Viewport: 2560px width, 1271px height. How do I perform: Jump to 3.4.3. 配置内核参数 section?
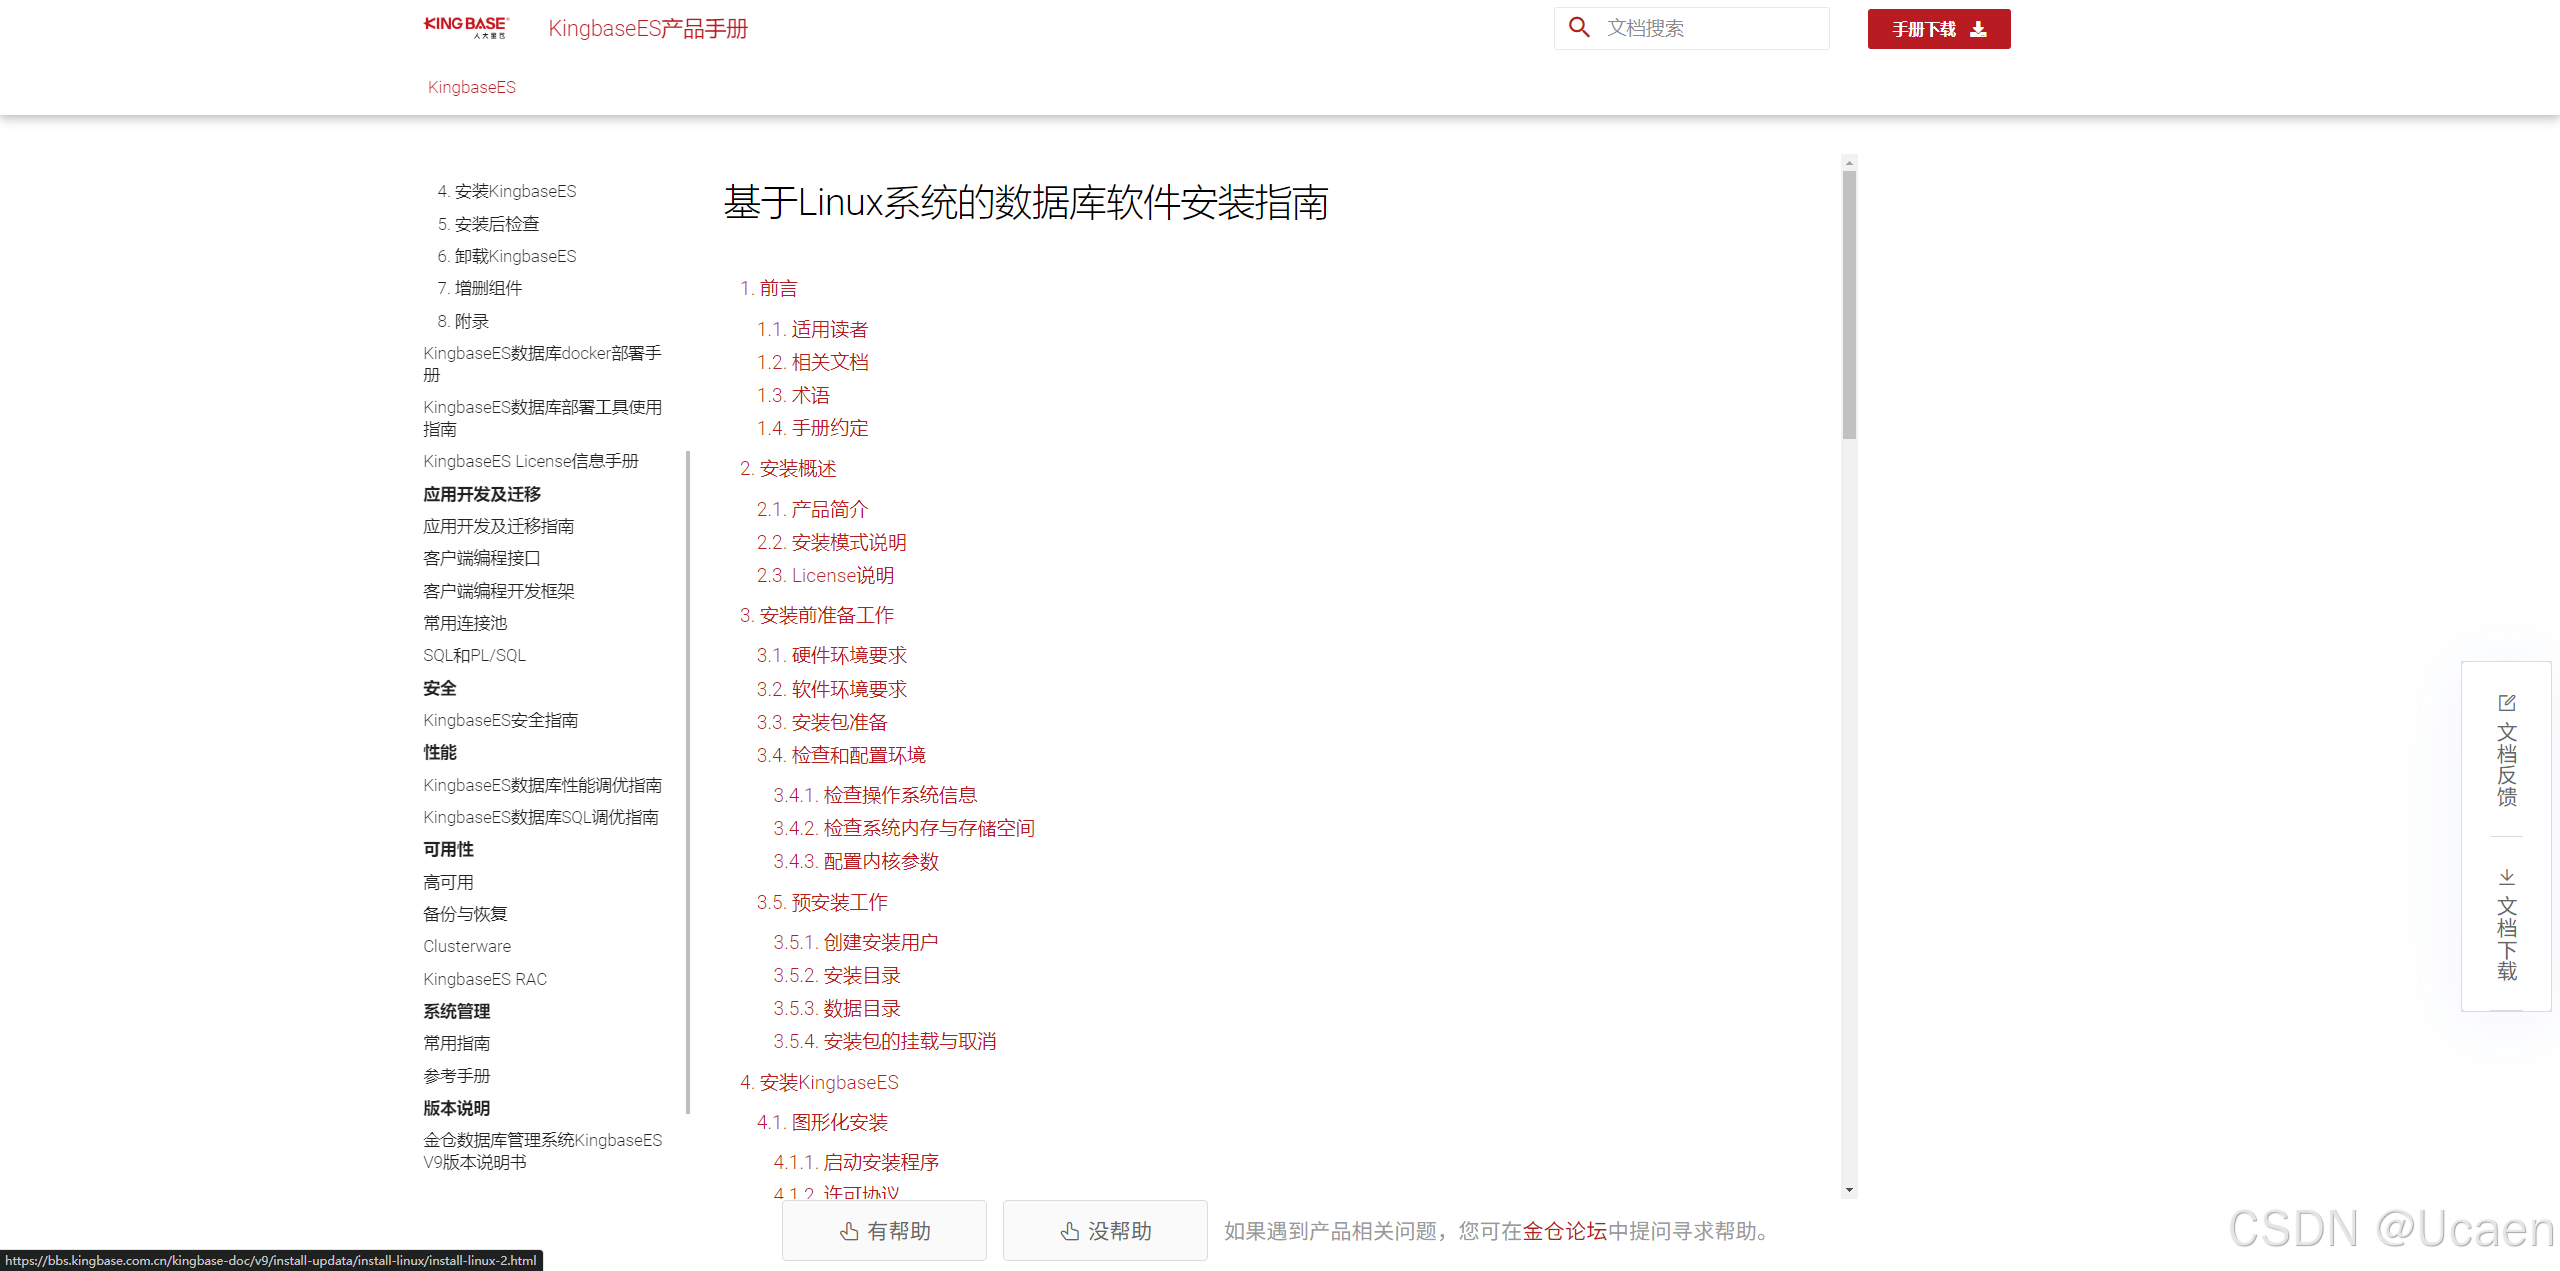point(856,861)
